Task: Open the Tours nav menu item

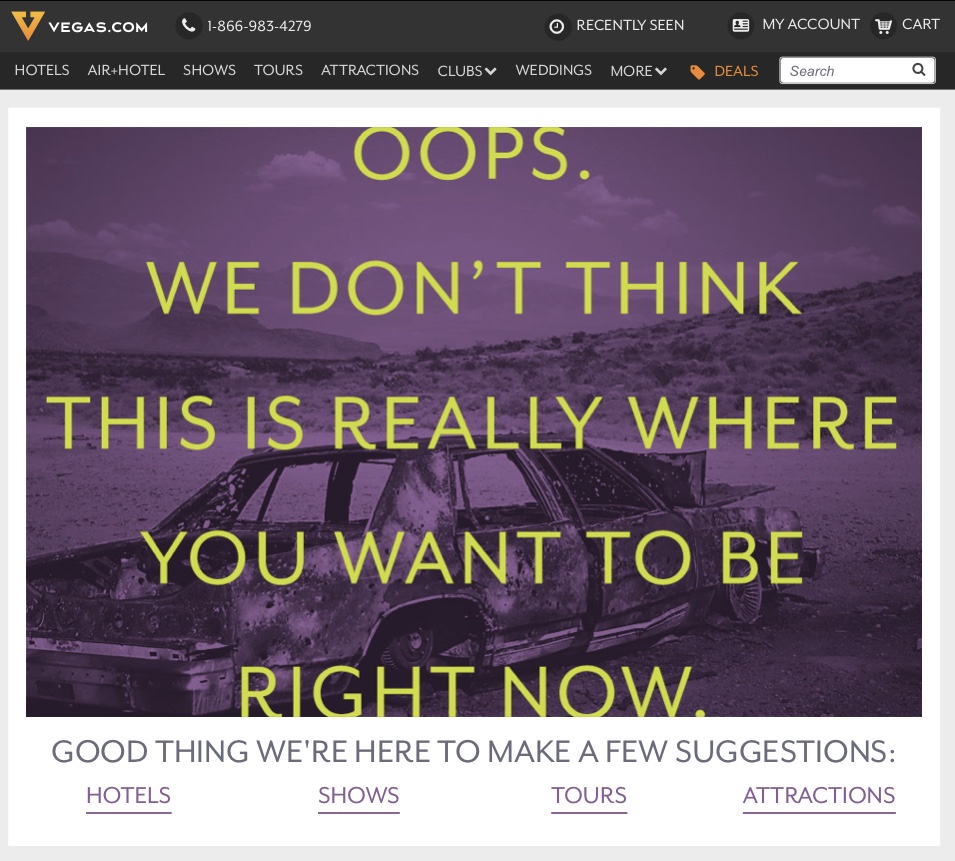Action: 278,70
